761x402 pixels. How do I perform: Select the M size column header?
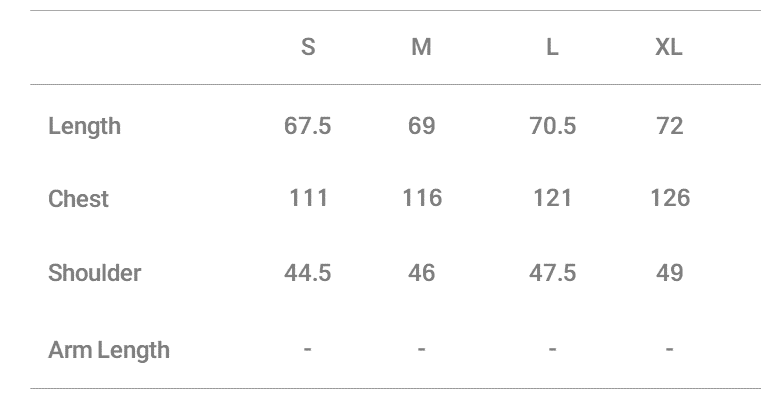(x=421, y=47)
